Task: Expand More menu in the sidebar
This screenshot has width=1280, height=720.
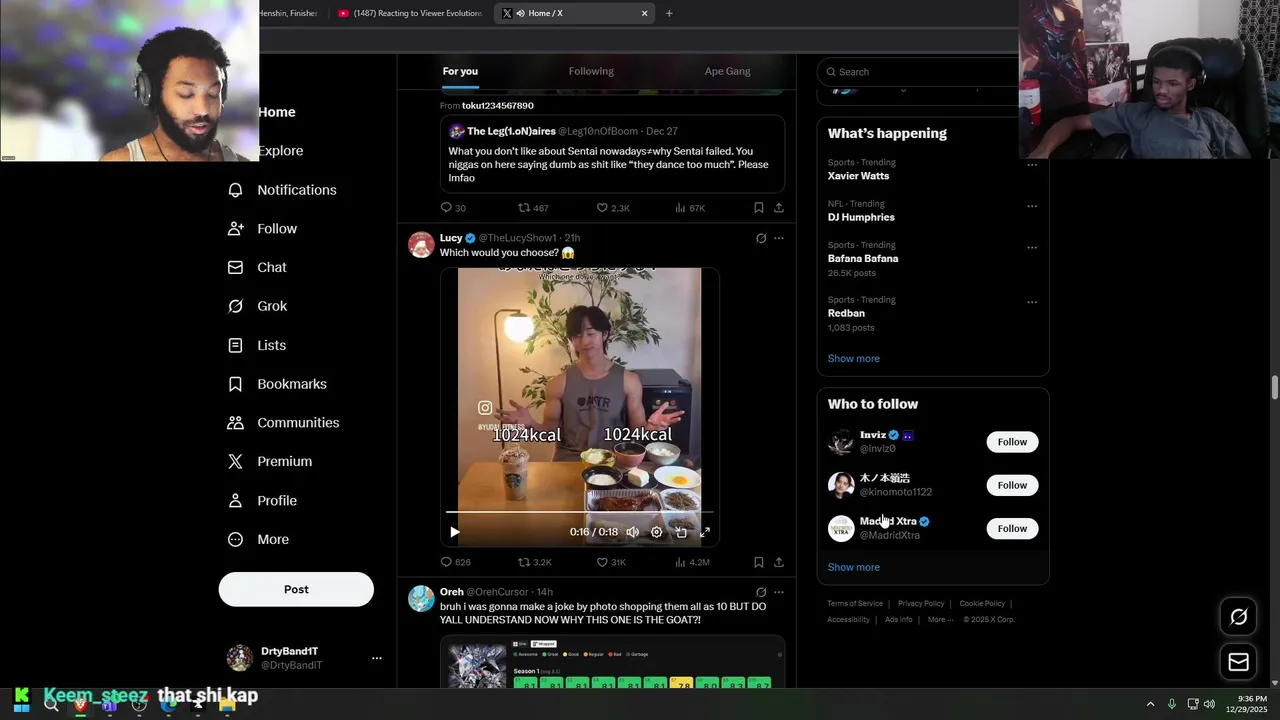Action: click(258, 540)
